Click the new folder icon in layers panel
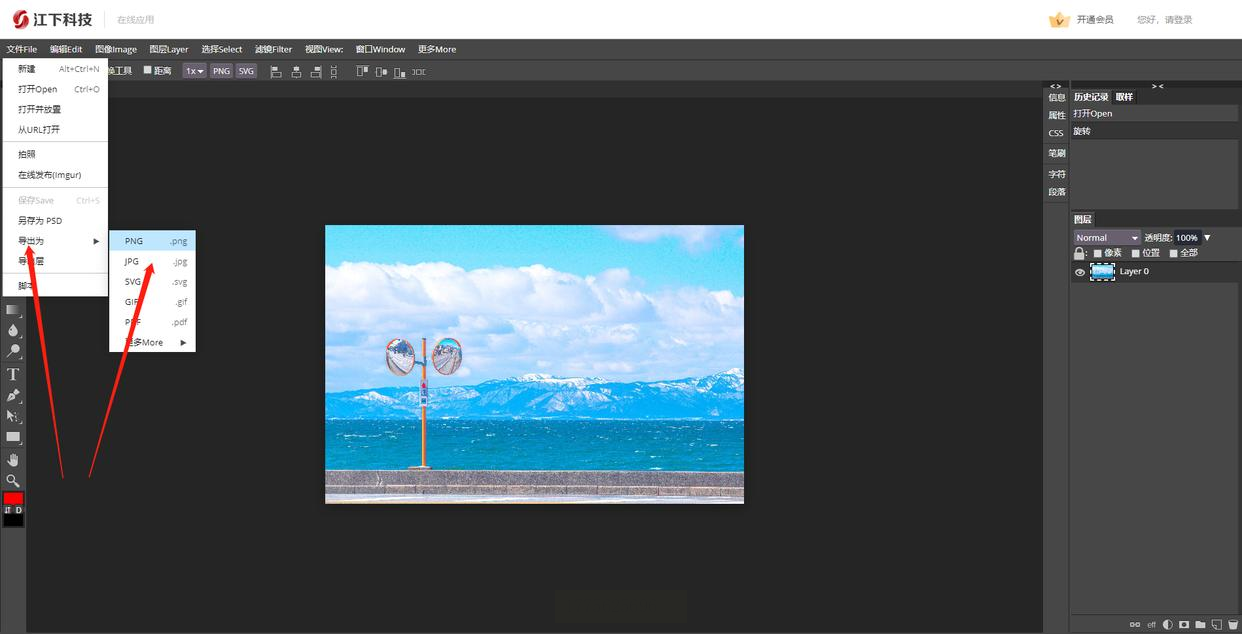 click(x=1200, y=625)
